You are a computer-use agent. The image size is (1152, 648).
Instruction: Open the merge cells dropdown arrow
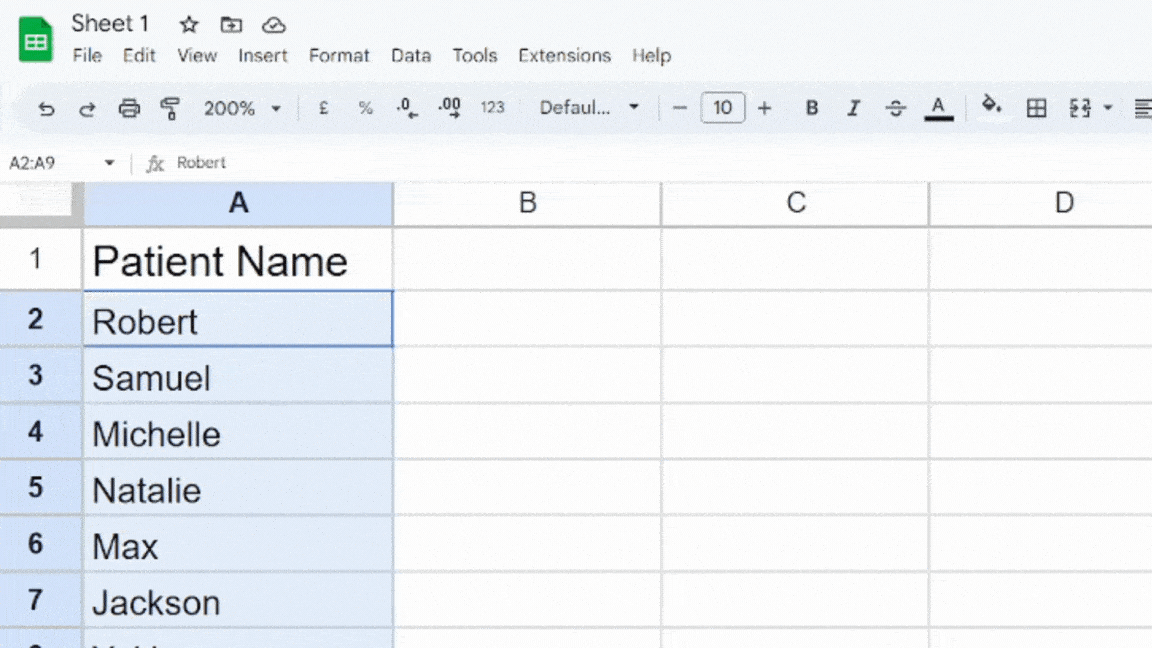pyautogui.click(x=1107, y=108)
